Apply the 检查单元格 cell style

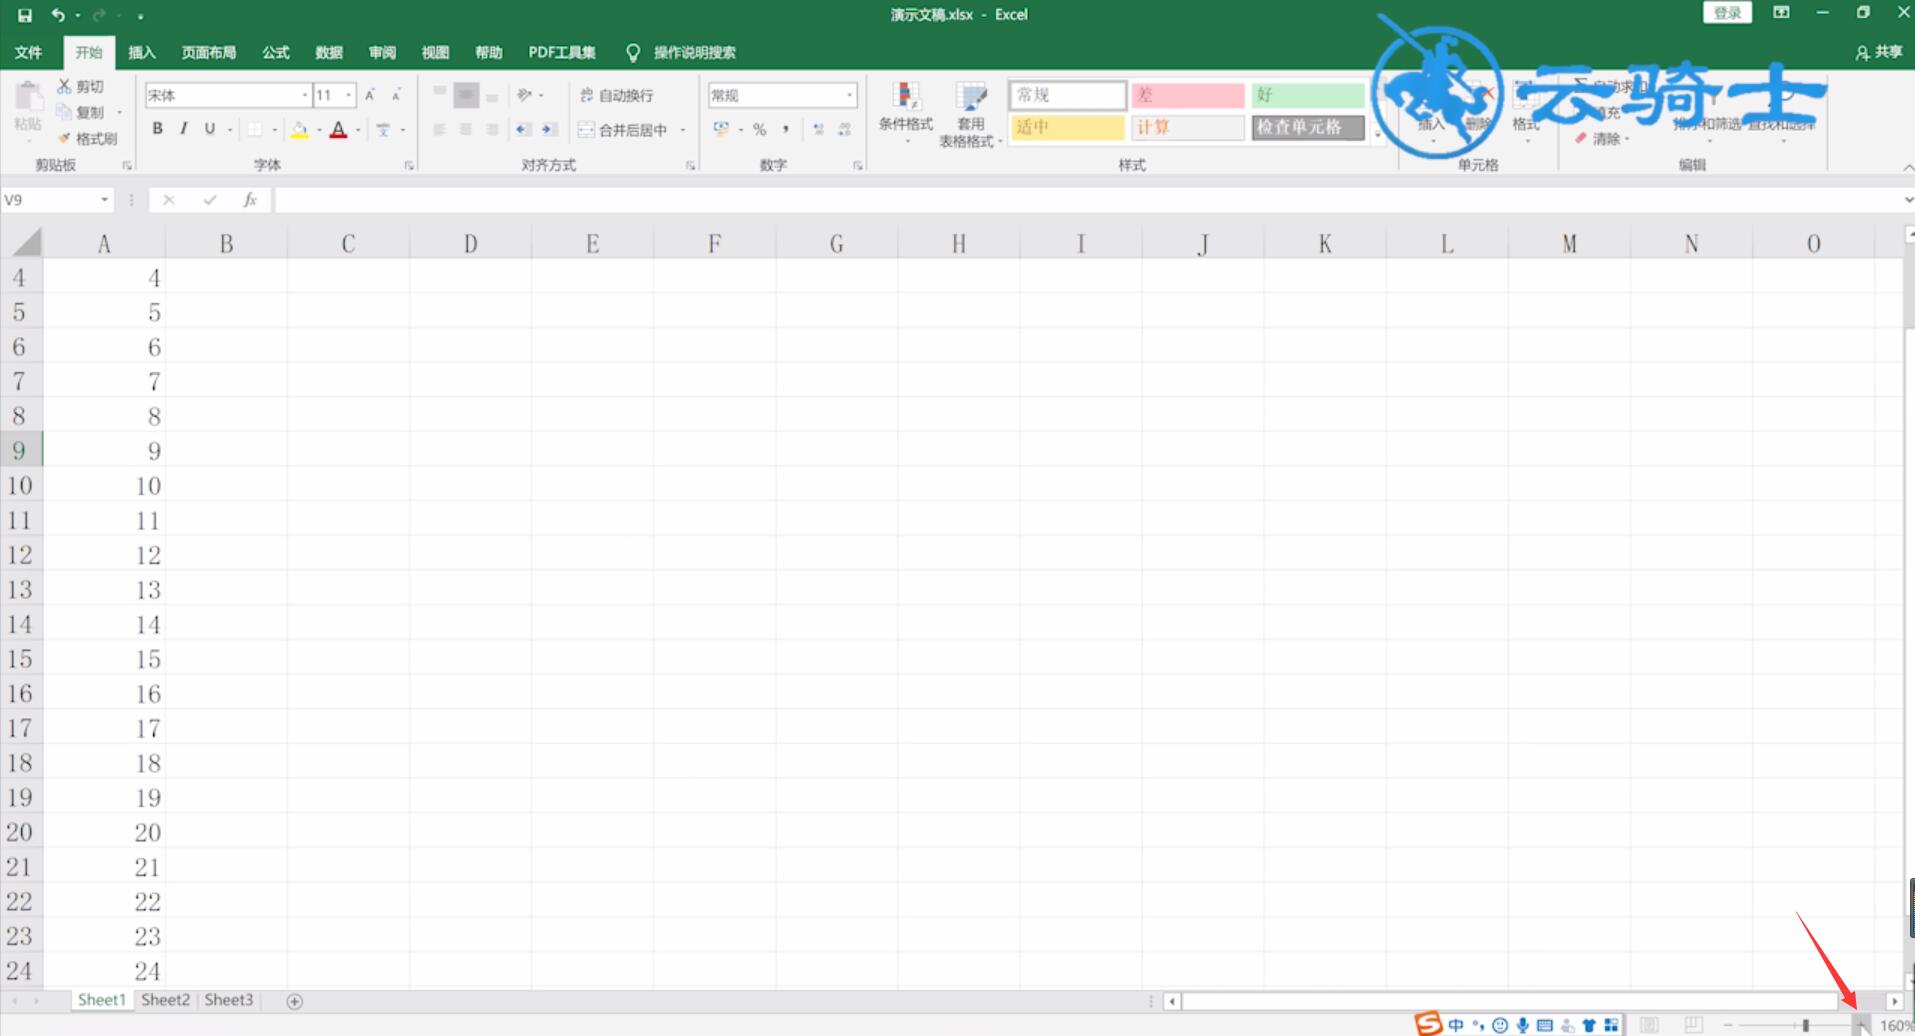point(1308,127)
